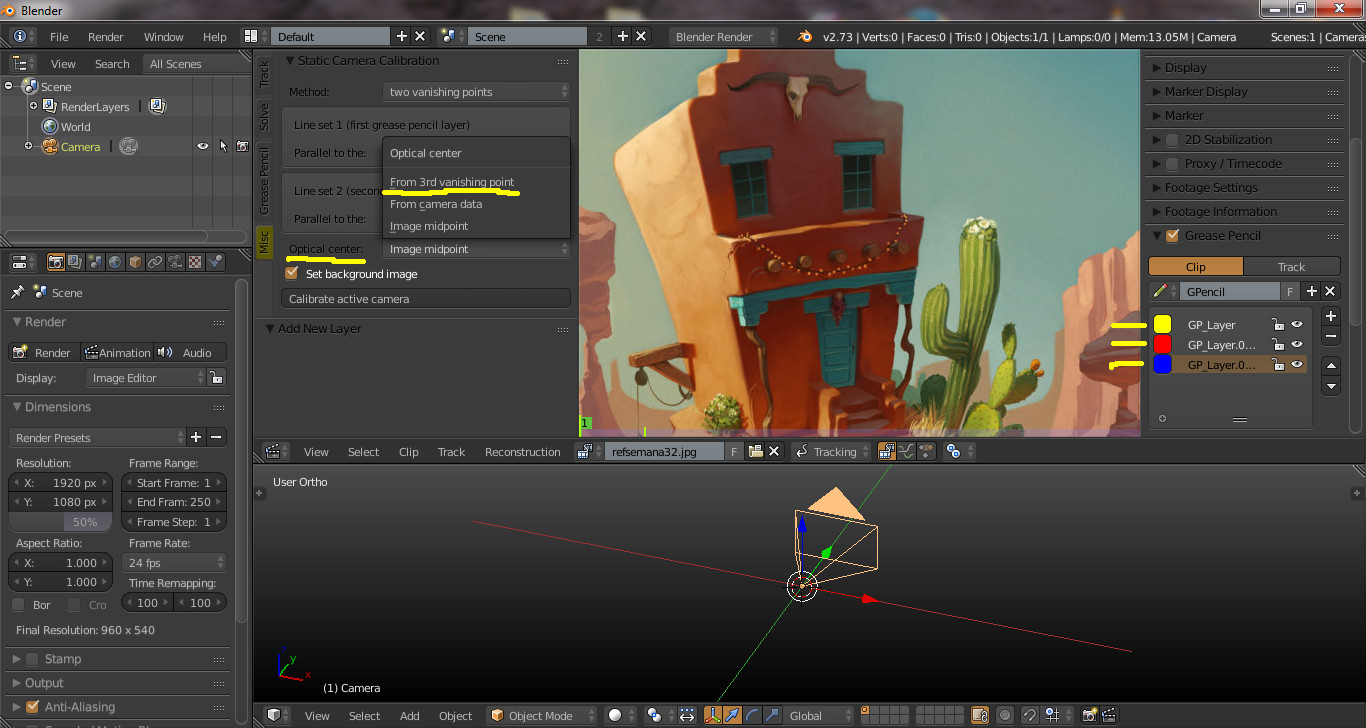Open the calibration Method dropdown

click(476, 92)
